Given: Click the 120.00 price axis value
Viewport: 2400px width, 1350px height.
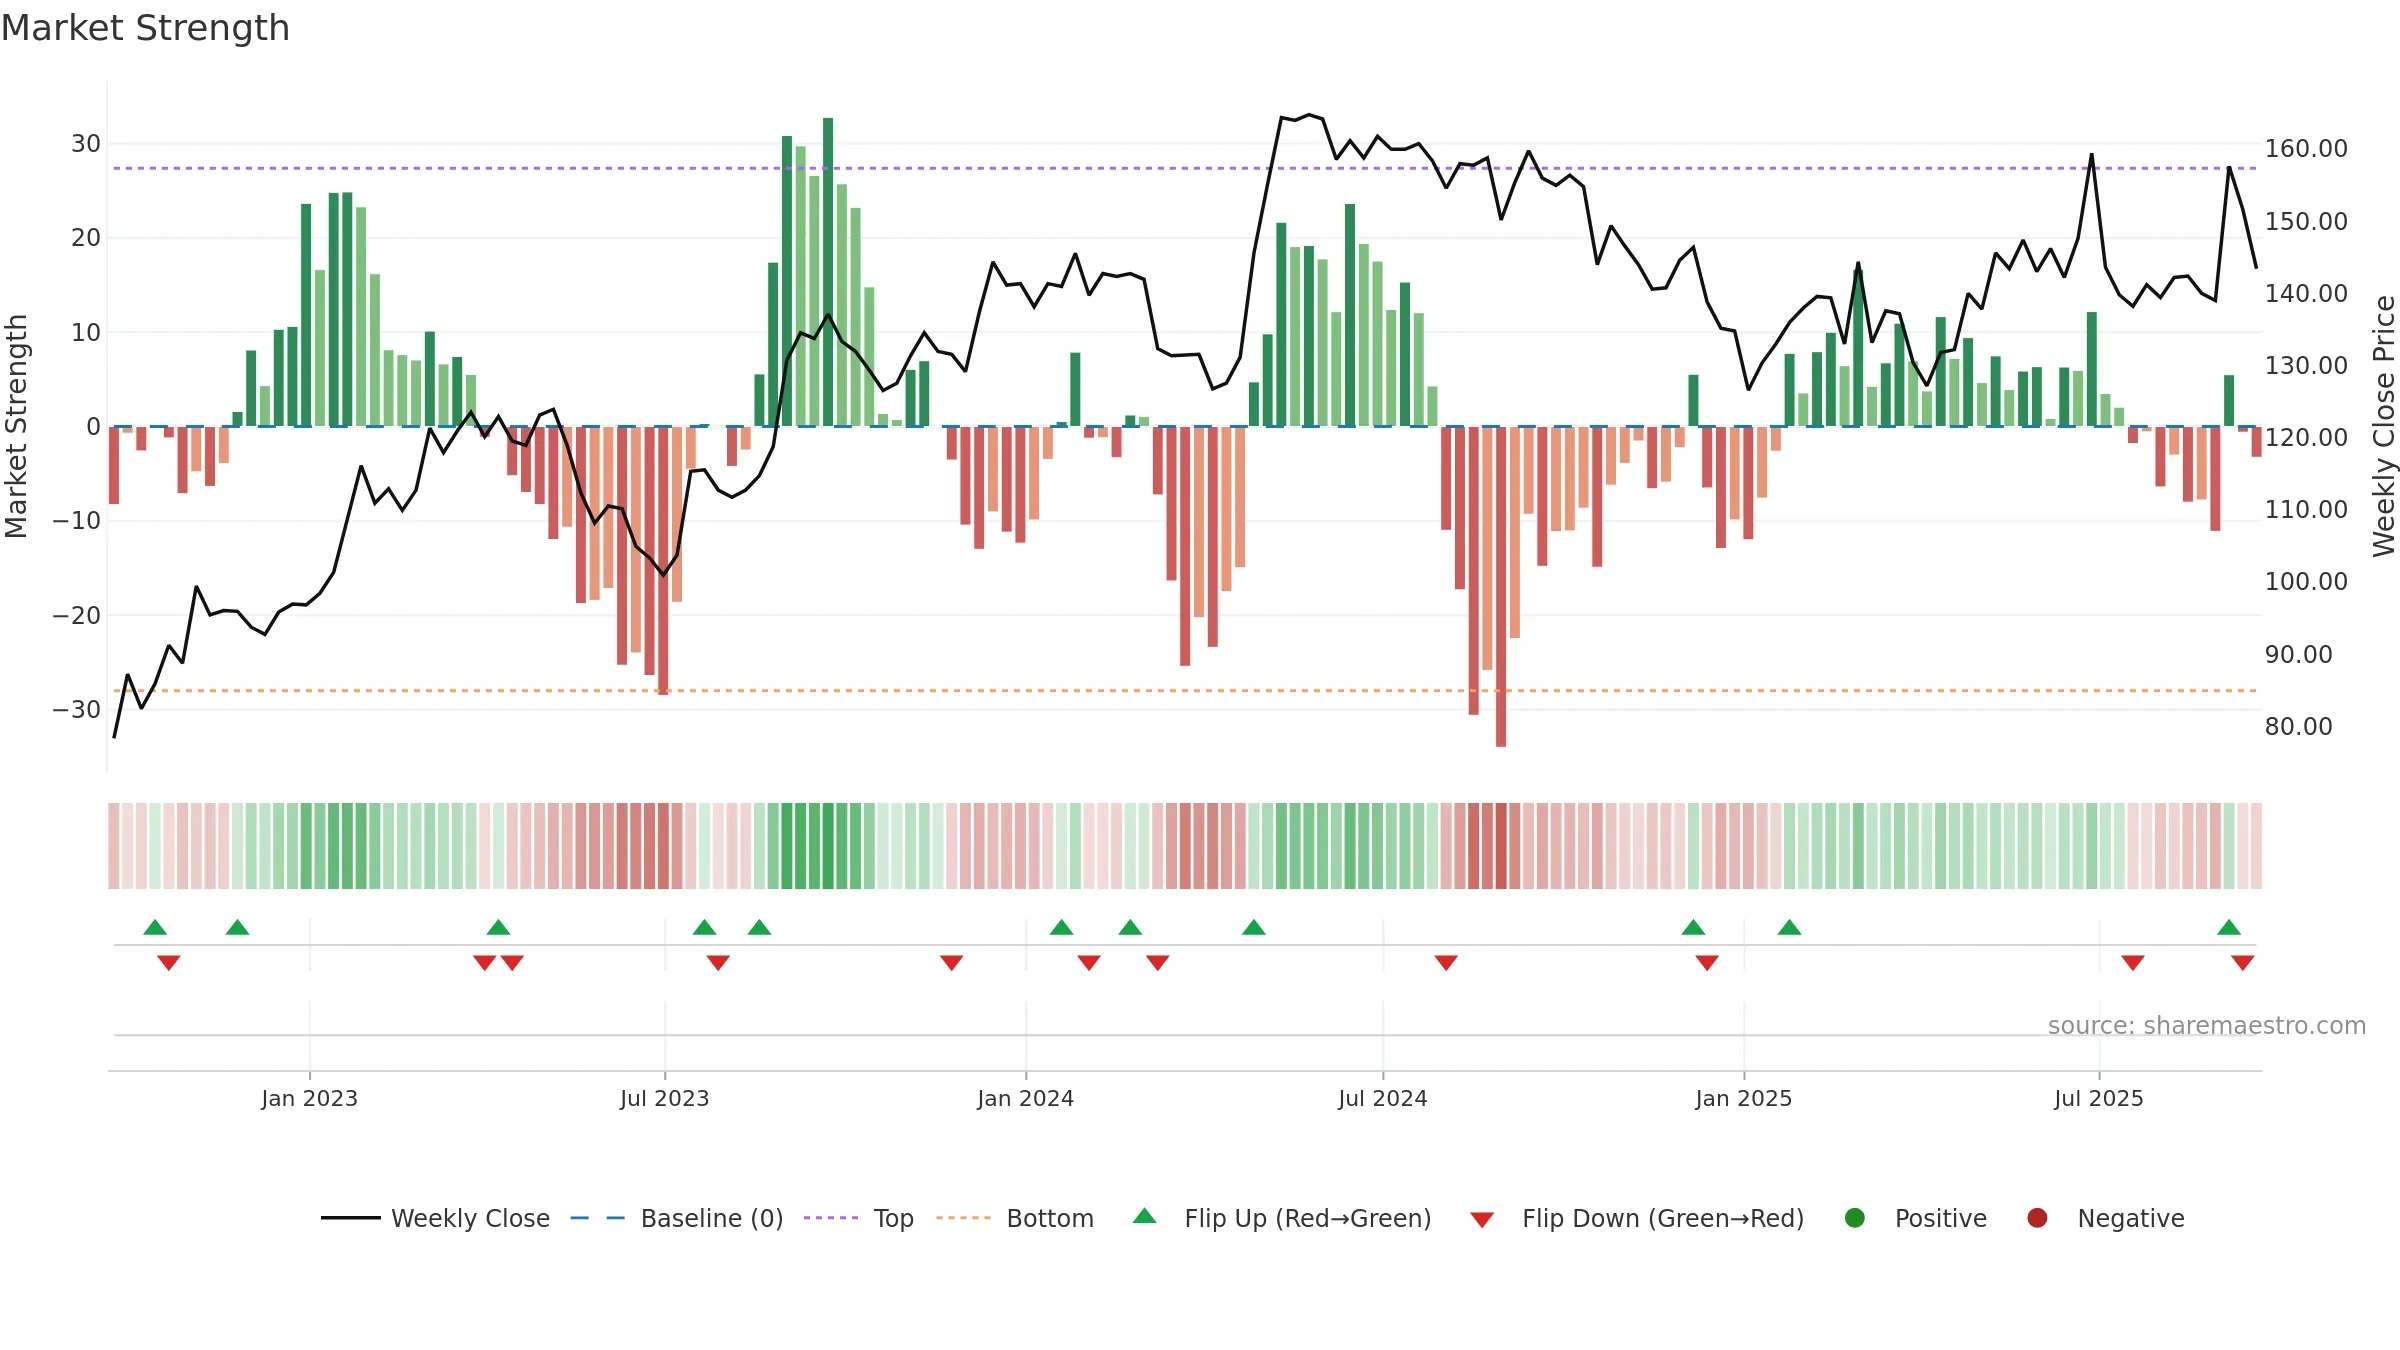Looking at the screenshot, I should tap(2306, 437).
